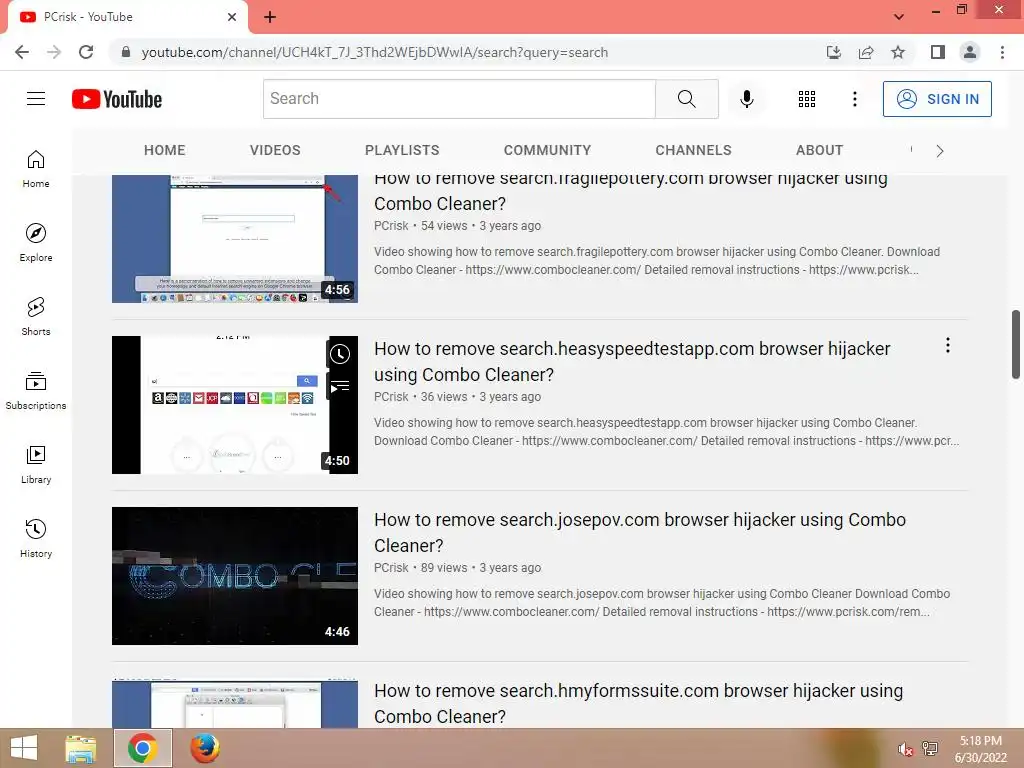This screenshot has height=768, width=1024.
Task: Open the josepov.com hijacker video title
Action: [640, 533]
